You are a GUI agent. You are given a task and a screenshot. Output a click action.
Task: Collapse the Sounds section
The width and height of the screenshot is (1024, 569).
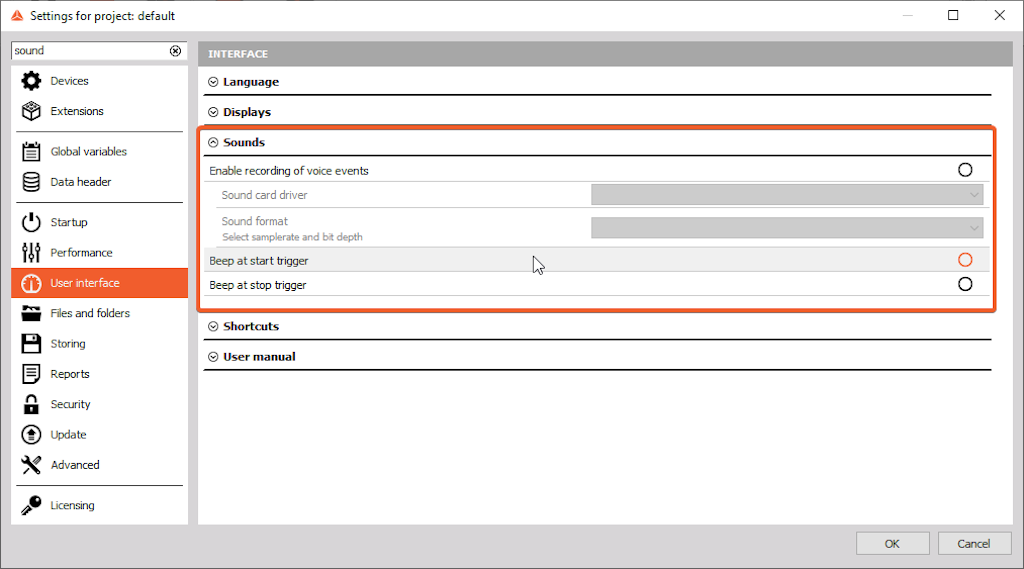click(x=213, y=142)
